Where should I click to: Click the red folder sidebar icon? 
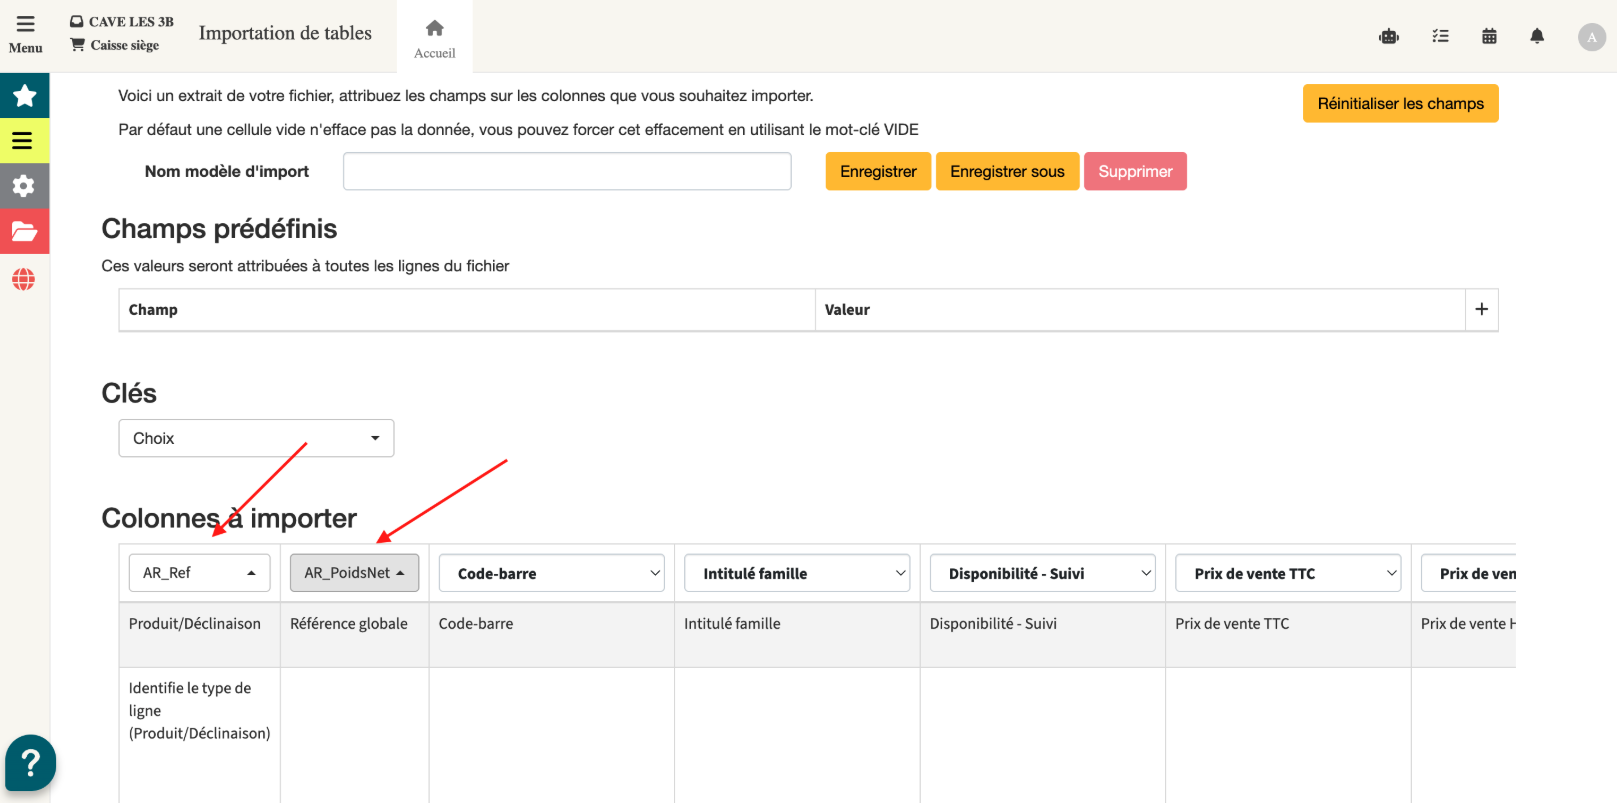tap(24, 232)
